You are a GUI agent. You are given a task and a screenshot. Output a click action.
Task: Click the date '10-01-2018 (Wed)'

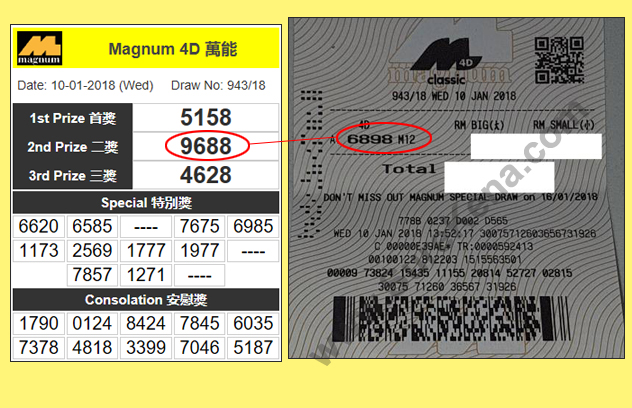tap(102, 85)
